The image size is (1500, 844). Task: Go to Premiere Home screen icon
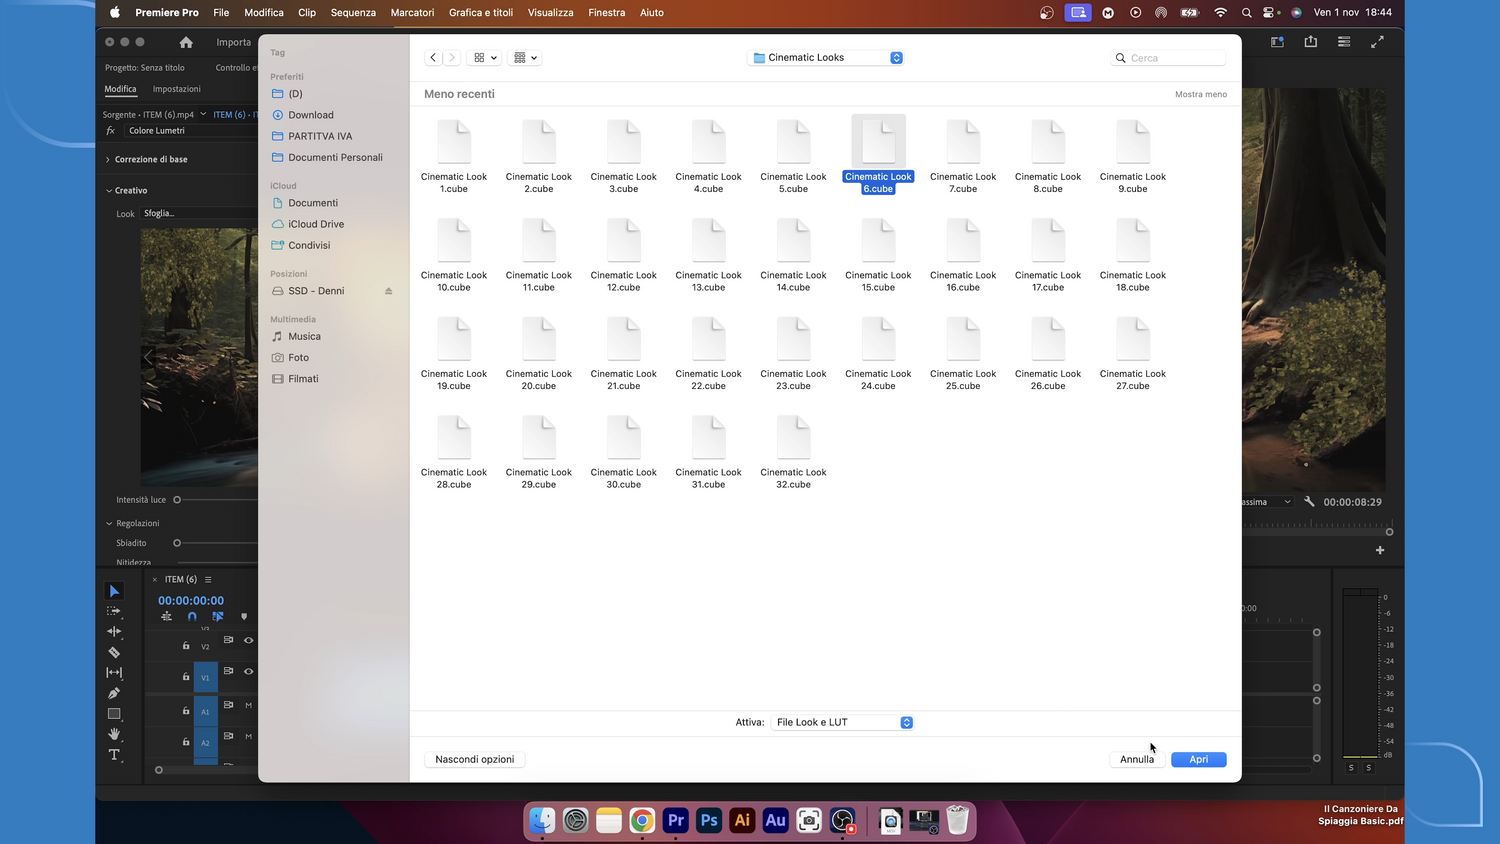[x=186, y=42]
